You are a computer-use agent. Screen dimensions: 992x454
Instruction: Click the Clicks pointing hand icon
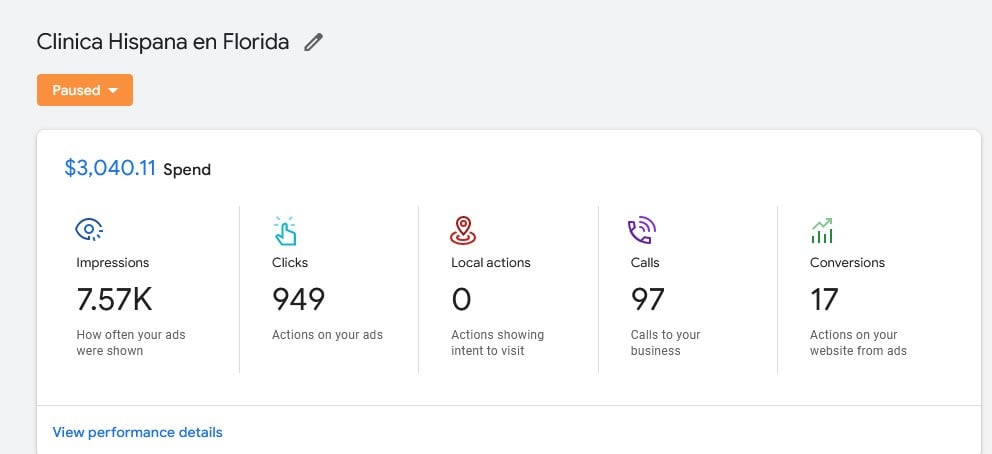pyautogui.click(x=285, y=231)
